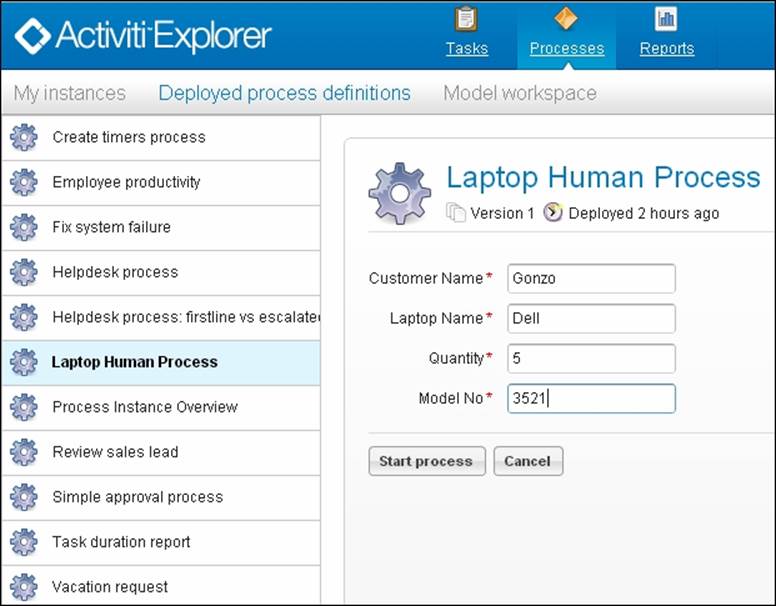Image resolution: width=776 pixels, height=606 pixels.
Task: Click gear icon beside Helpdesk process
Action: click(24, 272)
